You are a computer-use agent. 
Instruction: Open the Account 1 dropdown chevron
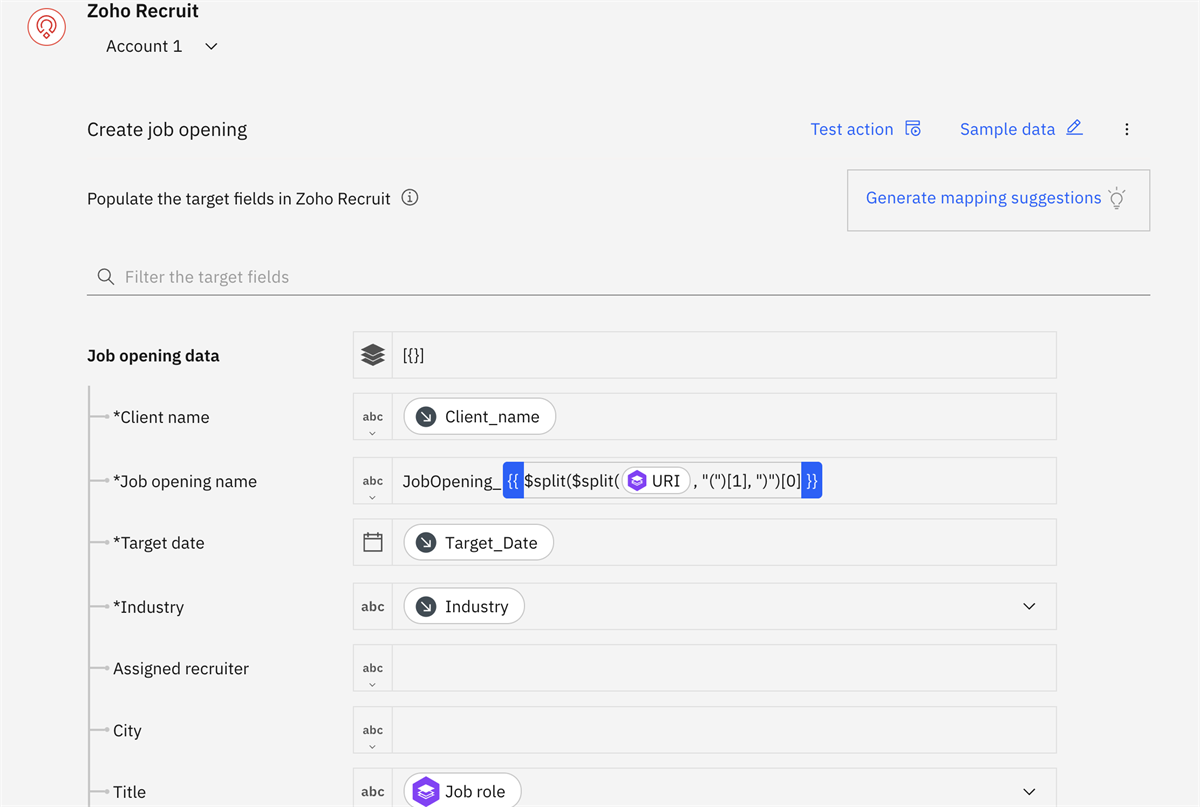coord(211,46)
